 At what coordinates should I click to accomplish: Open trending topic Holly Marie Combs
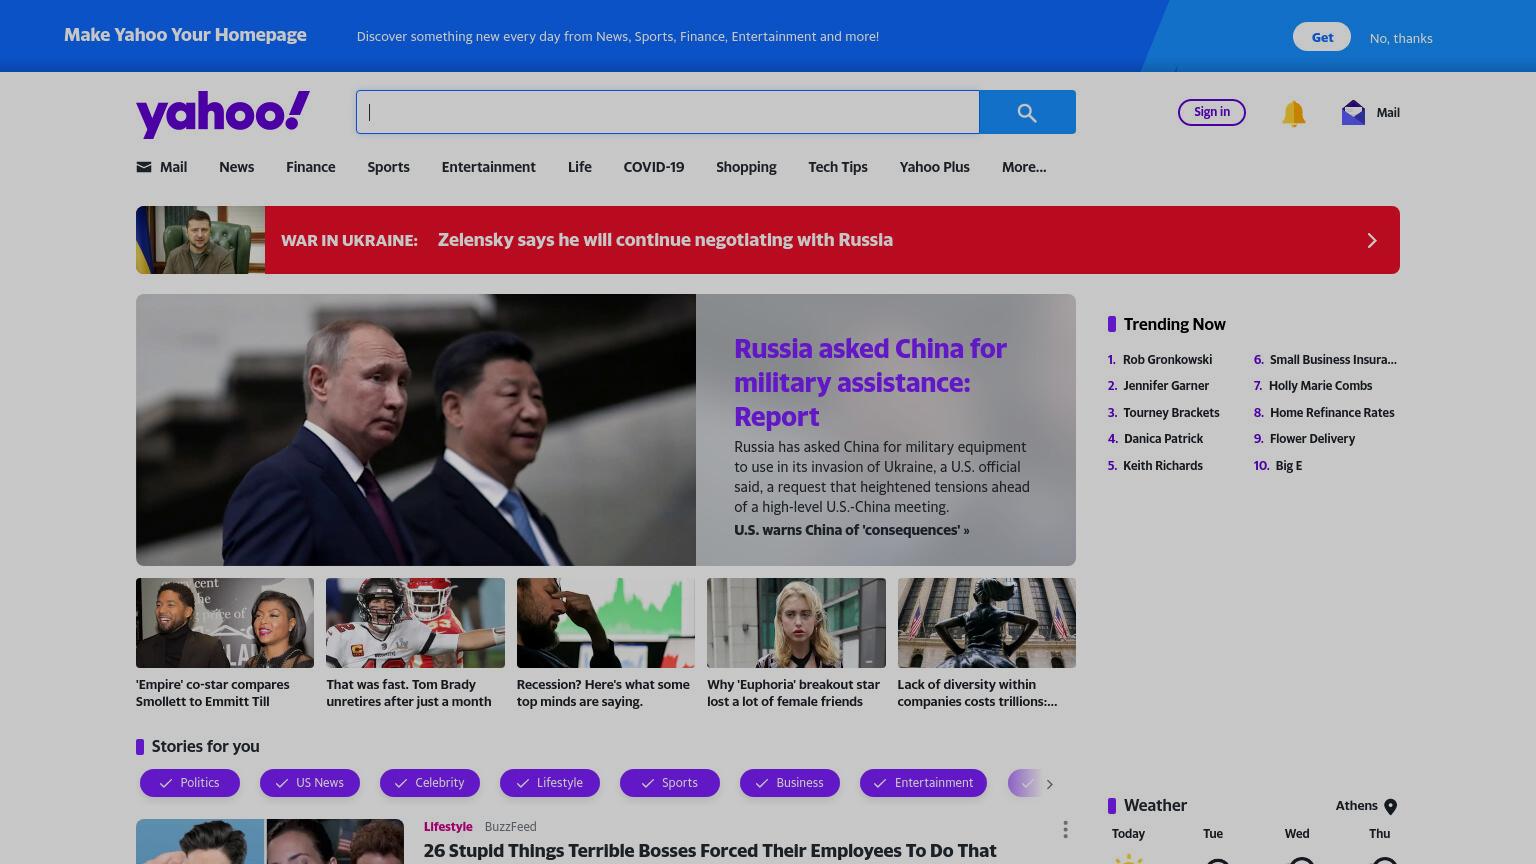[1320, 385]
